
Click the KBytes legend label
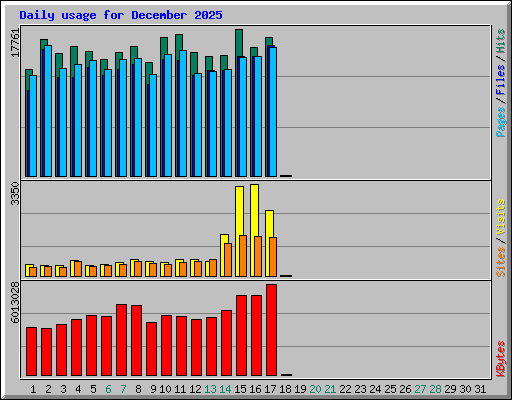point(501,359)
